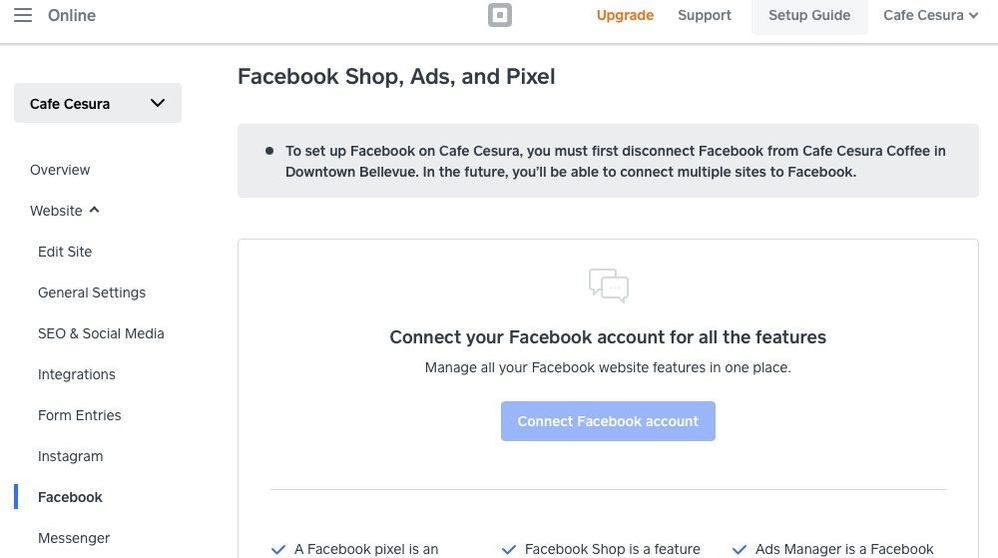998x558 pixels.
Task: Open the Overview sidebar item
Action: pos(60,170)
